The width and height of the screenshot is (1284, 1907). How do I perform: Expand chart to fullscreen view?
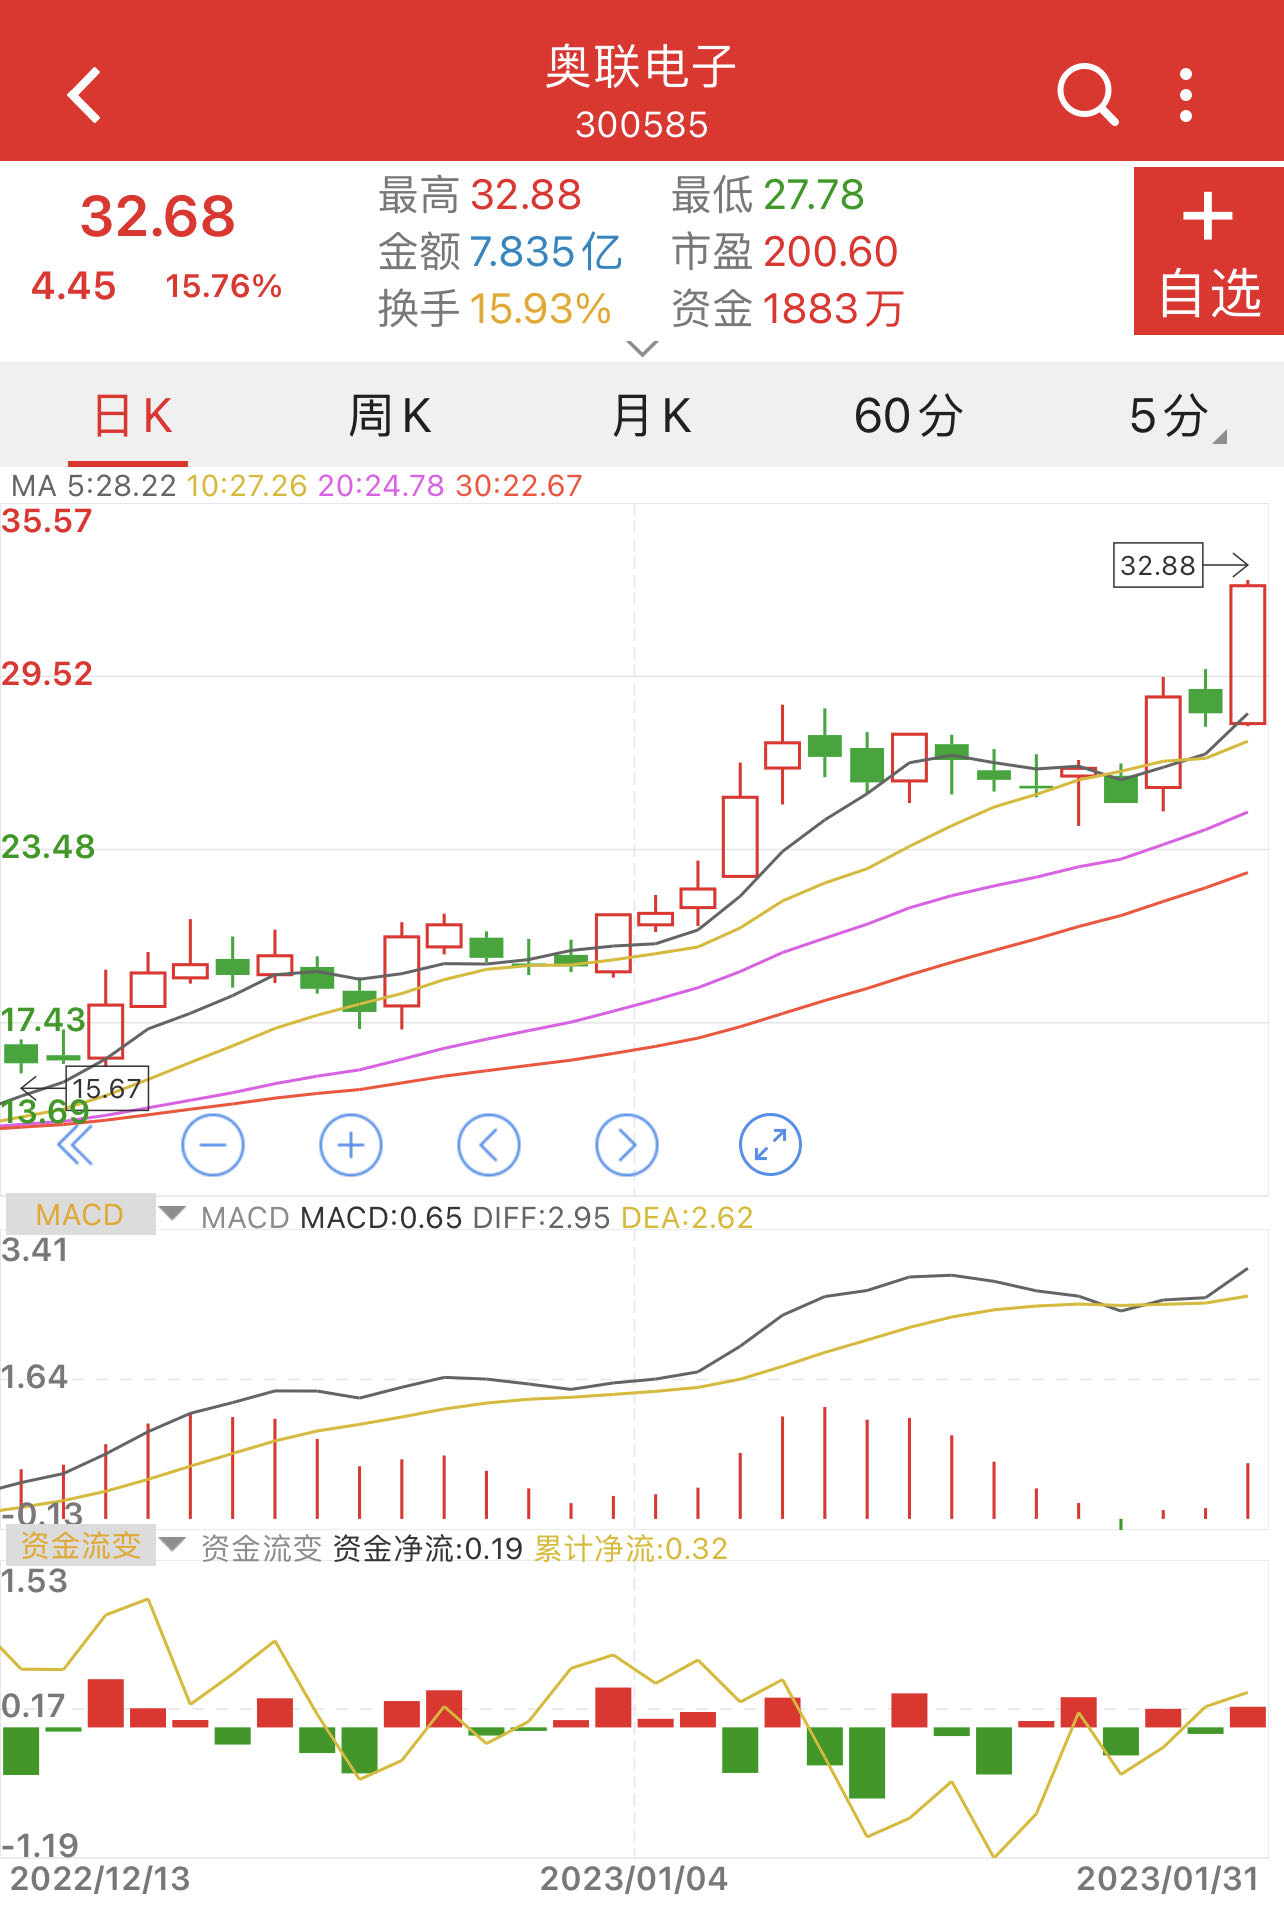tap(770, 1145)
